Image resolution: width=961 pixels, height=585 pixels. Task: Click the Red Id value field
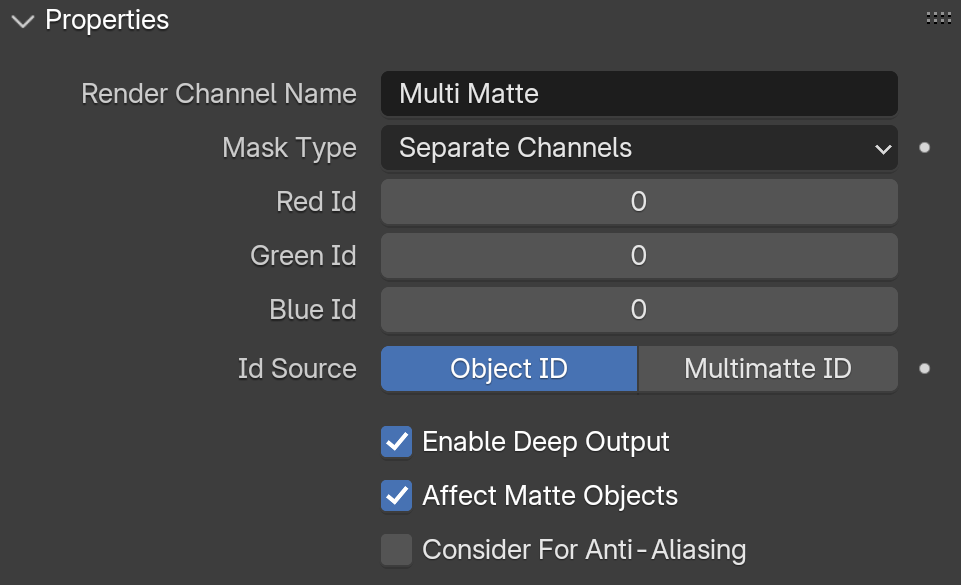tap(639, 202)
